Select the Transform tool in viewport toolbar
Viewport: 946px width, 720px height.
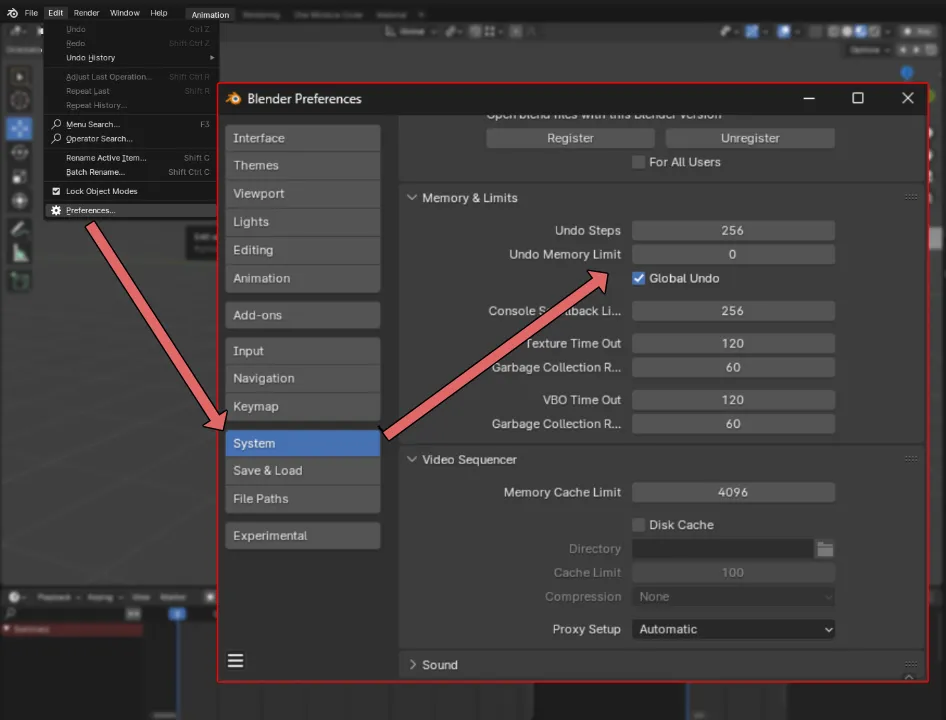pyautogui.click(x=19, y=200)
